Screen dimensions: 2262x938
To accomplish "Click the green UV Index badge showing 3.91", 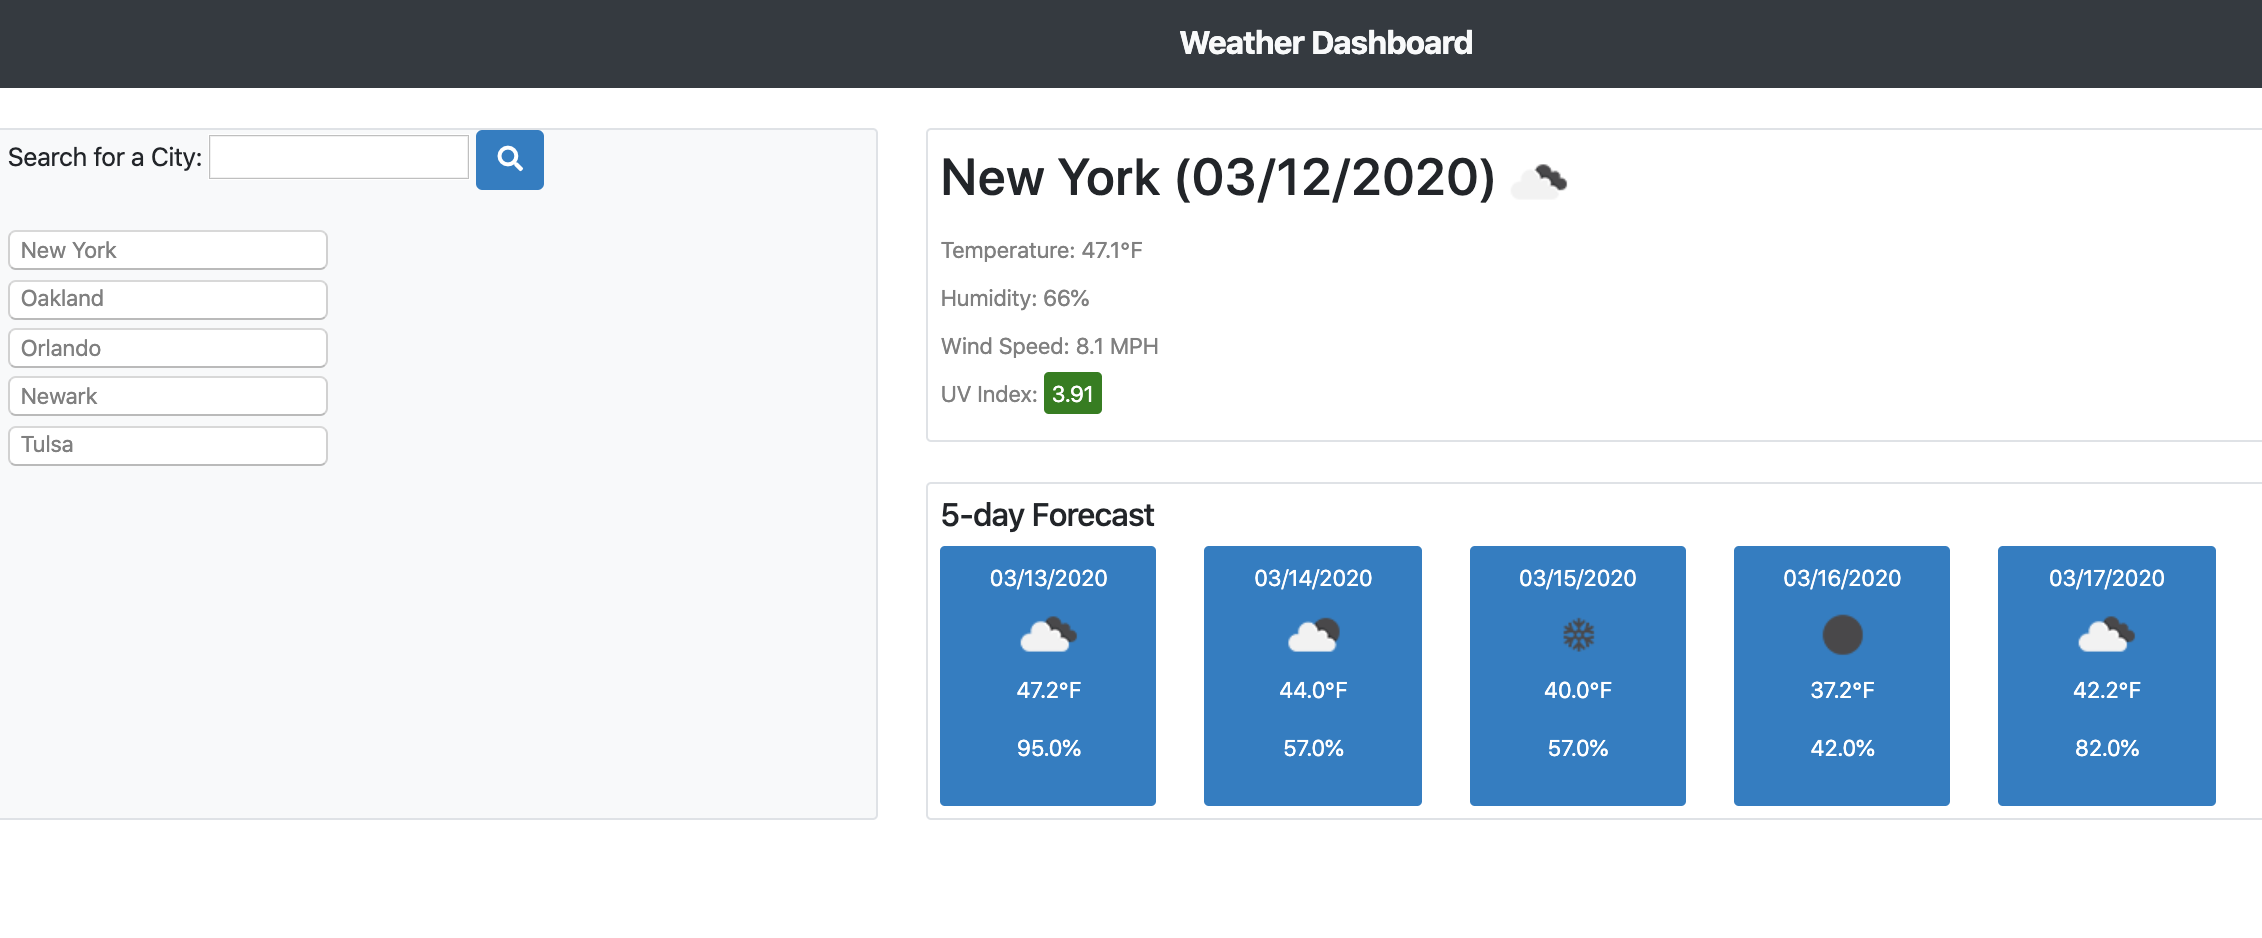I will [1072, 393].
